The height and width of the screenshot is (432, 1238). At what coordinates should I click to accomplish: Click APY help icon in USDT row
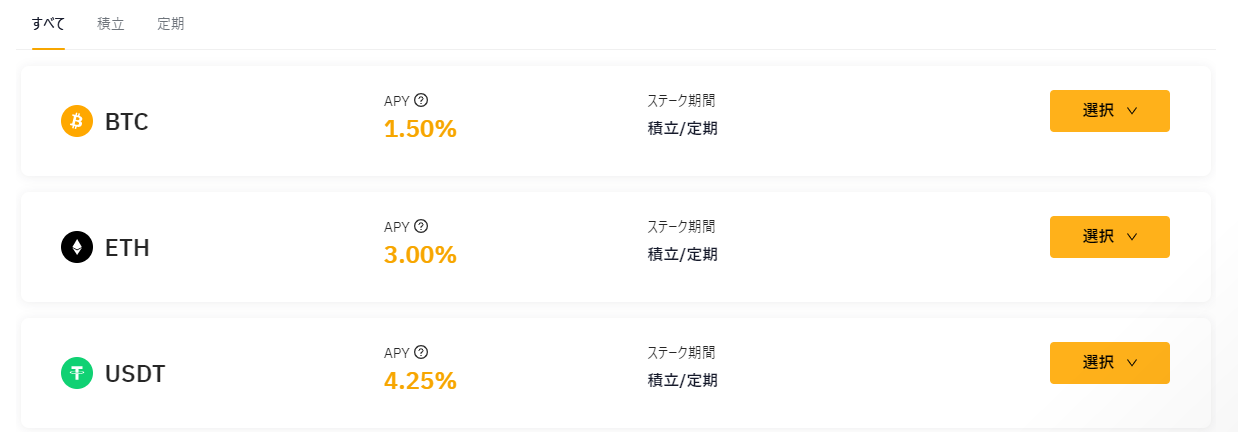pyautogui.click(x=421, y=352)
